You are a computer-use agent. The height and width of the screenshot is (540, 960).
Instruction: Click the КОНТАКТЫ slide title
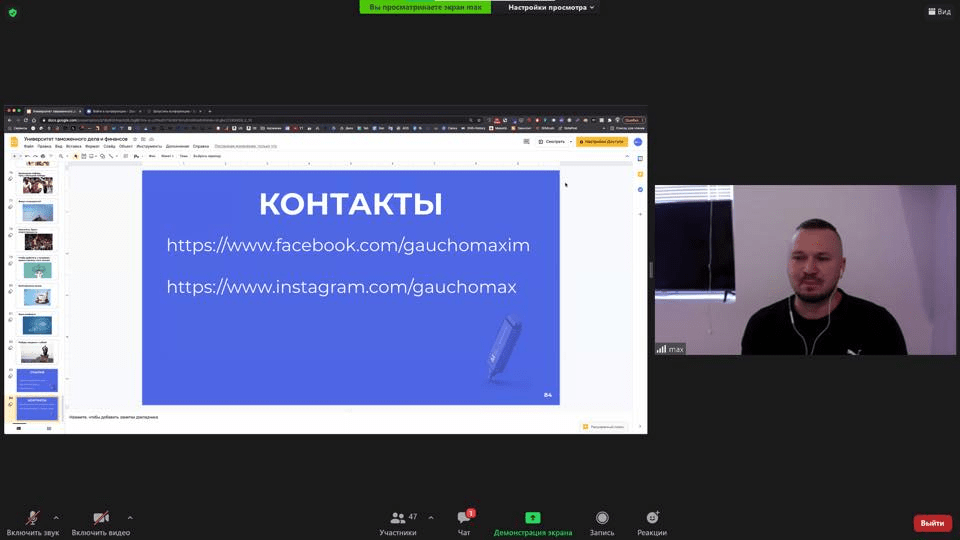click(x=351, y=204)
